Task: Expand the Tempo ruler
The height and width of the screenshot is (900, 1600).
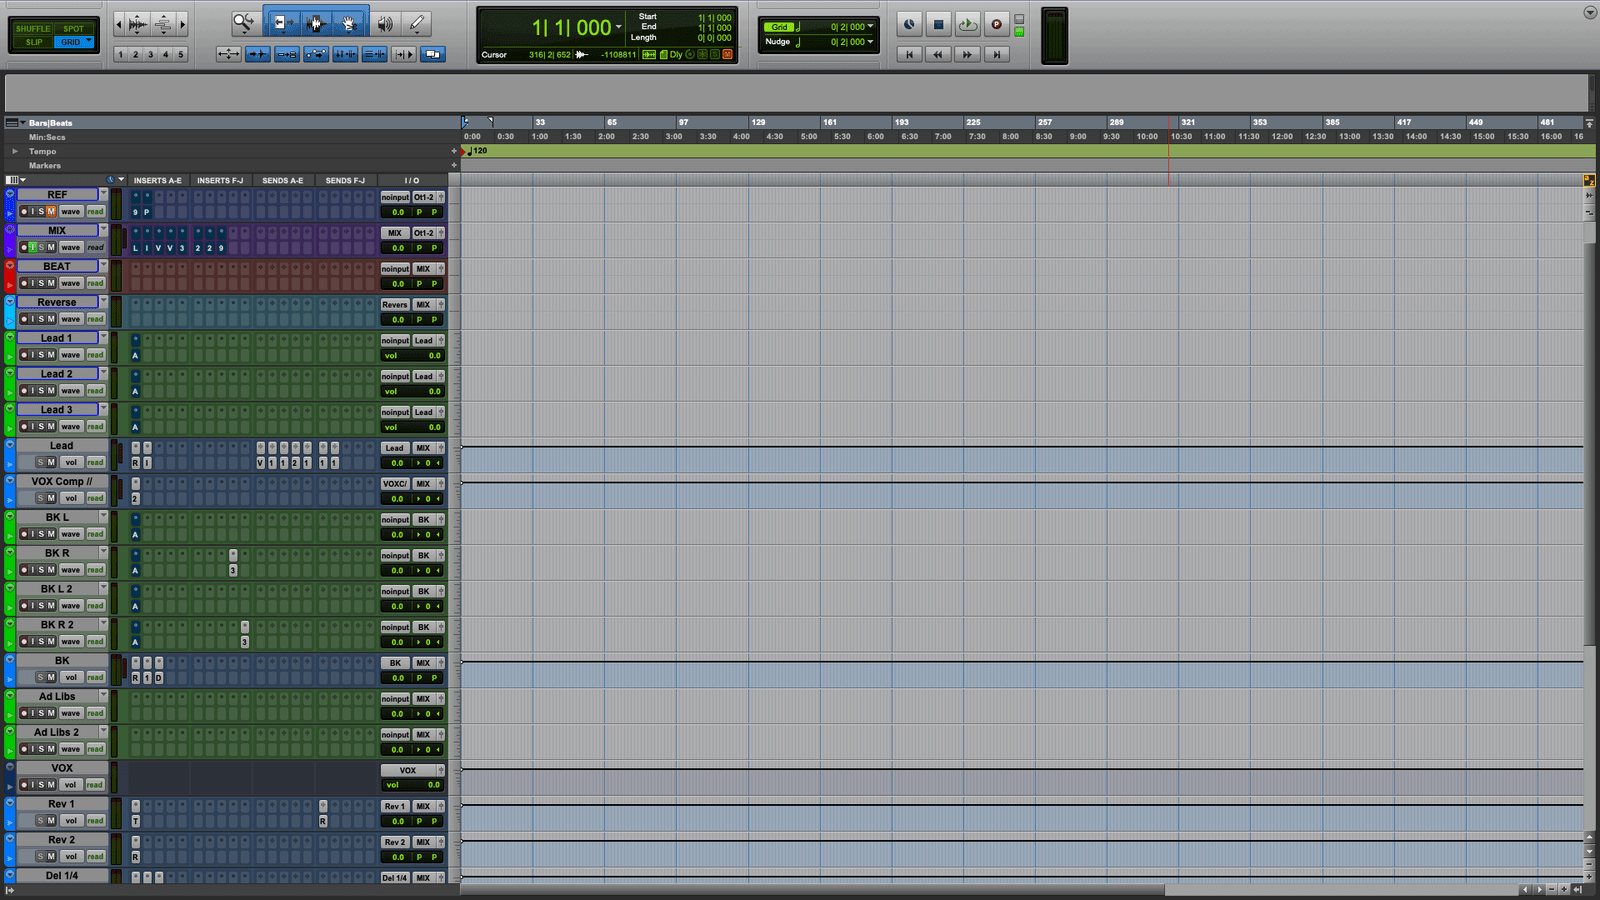Action: tap(14, 151)
